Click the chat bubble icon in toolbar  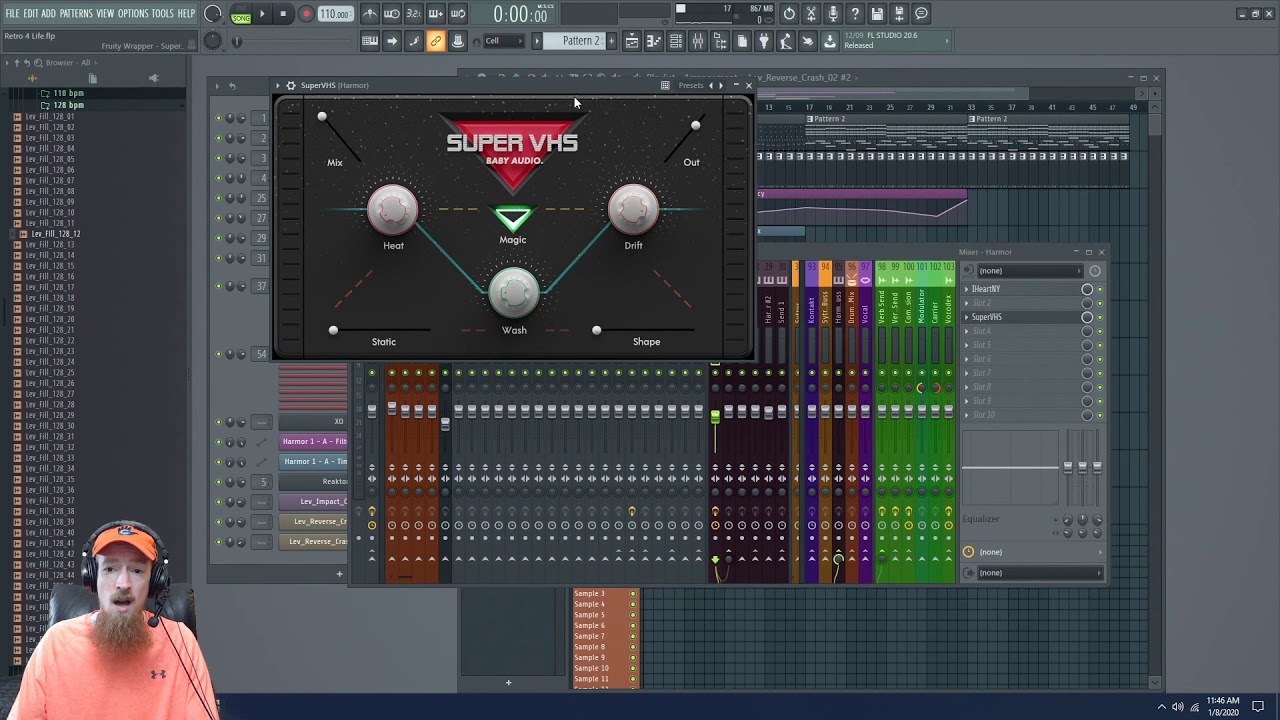(x=921, y=14)
